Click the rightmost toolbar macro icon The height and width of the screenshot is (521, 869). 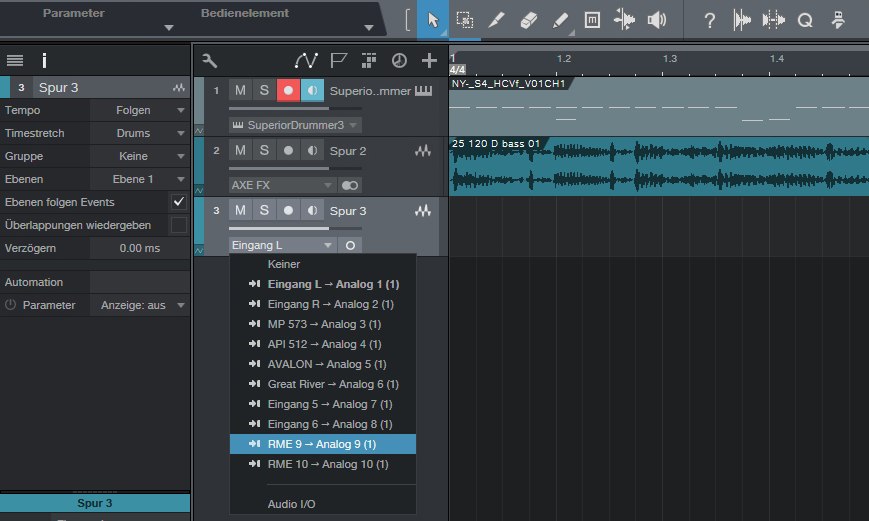(838, 21)
